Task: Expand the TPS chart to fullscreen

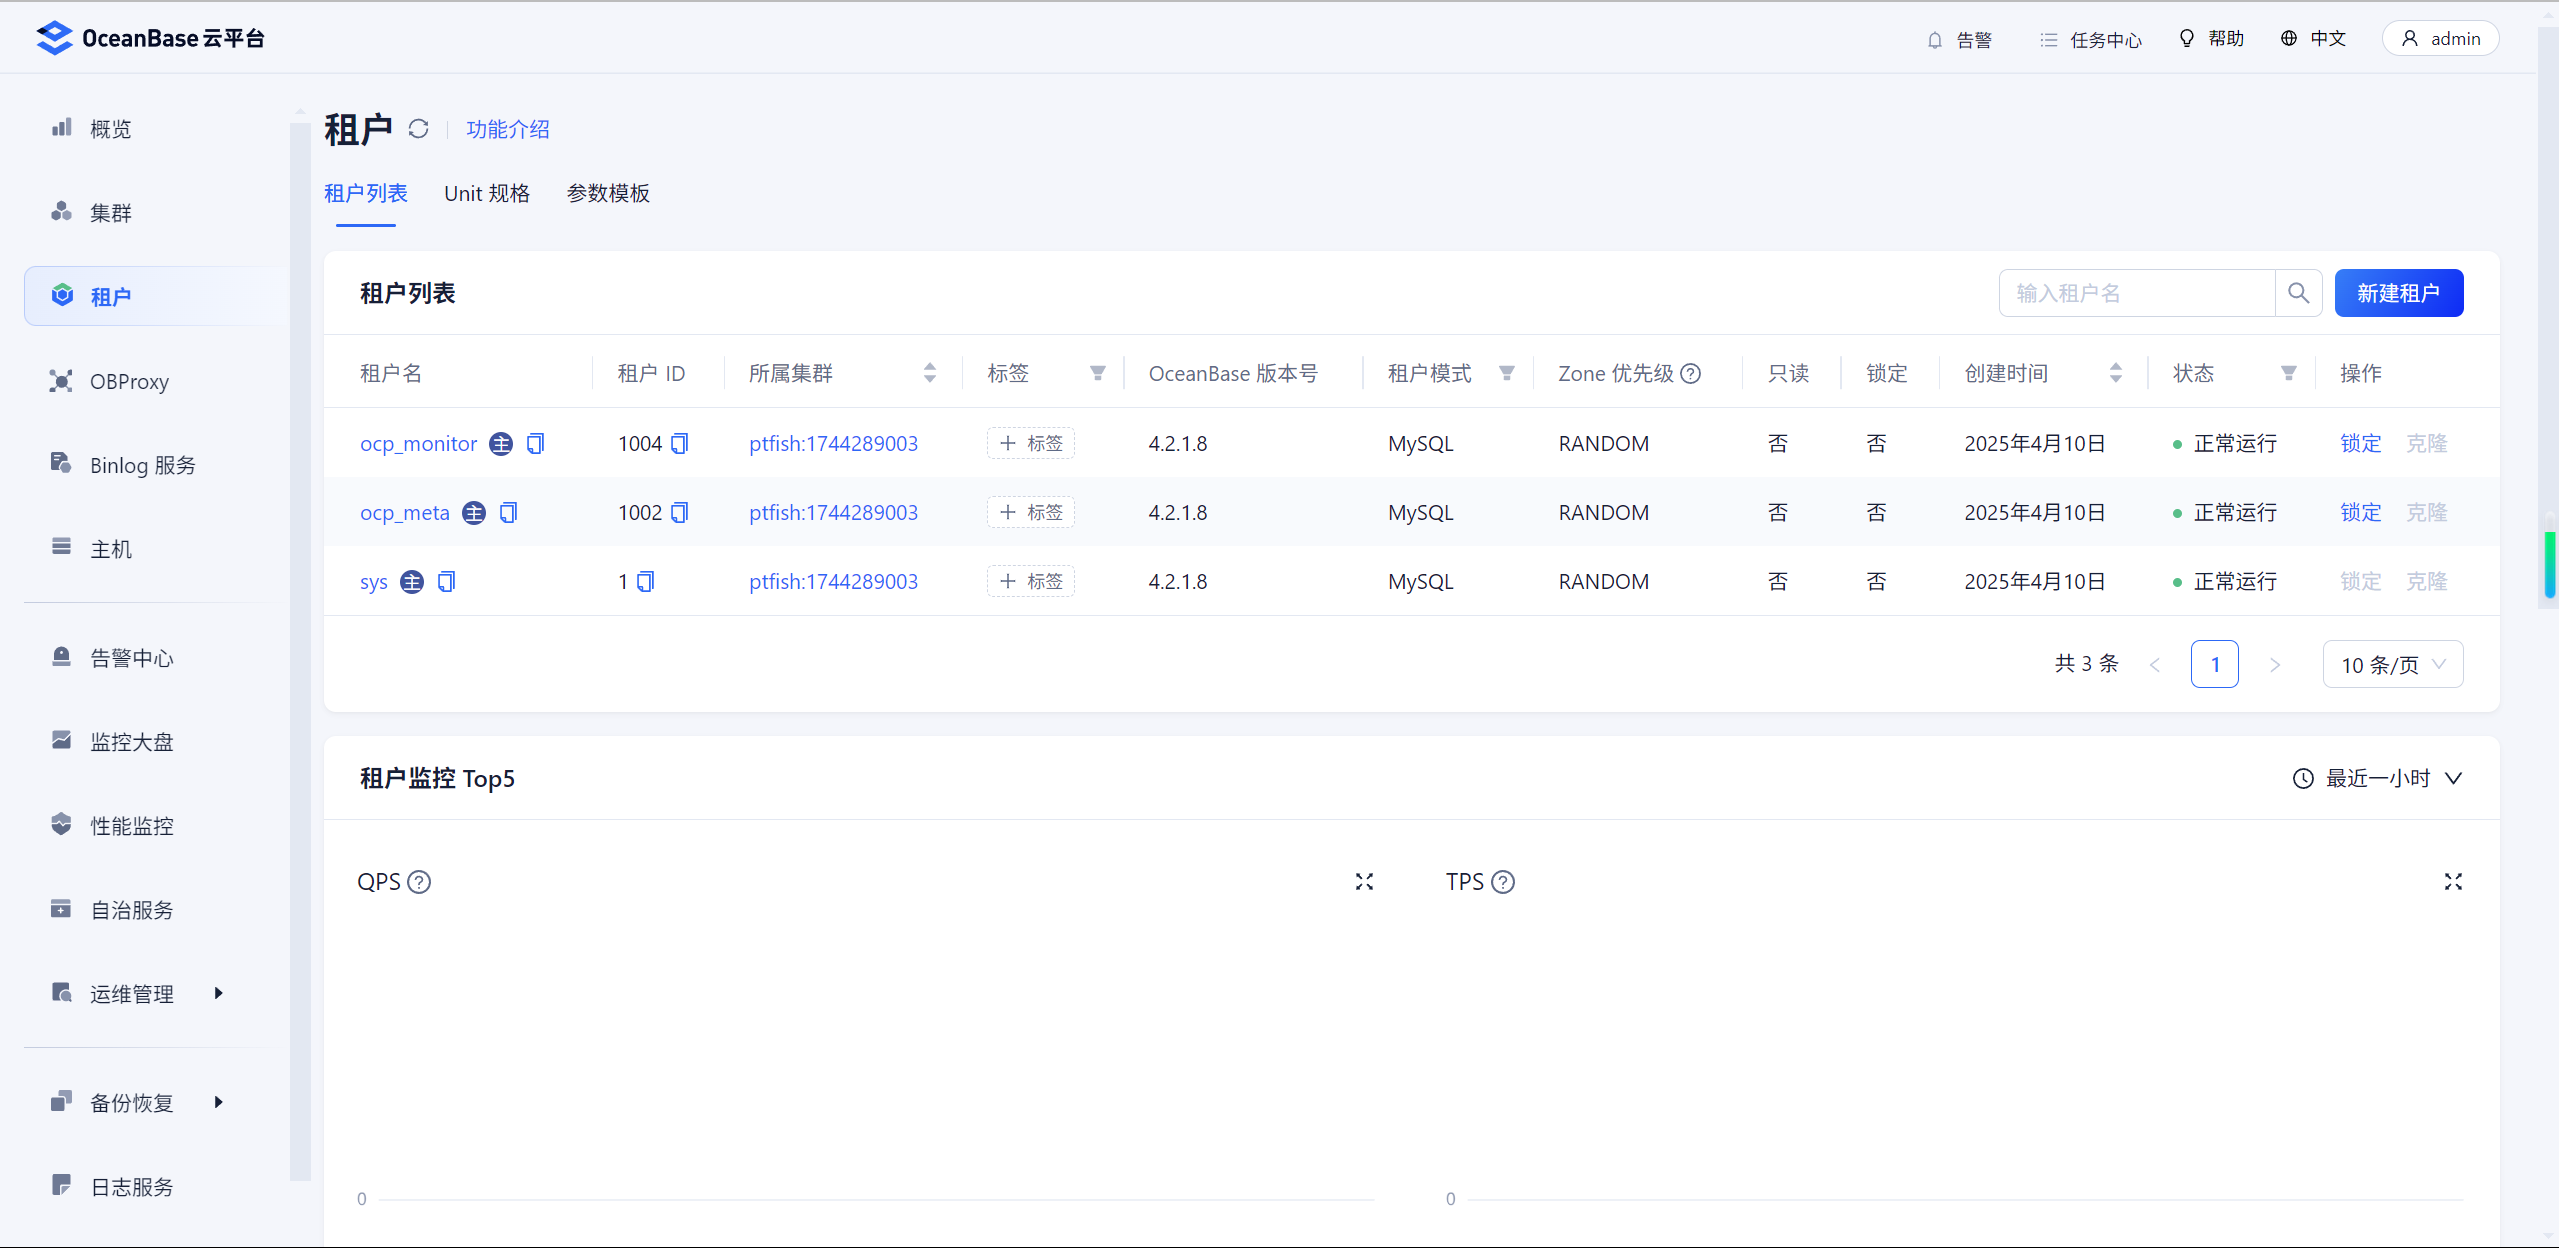Action: click(x=2452, y=881)
